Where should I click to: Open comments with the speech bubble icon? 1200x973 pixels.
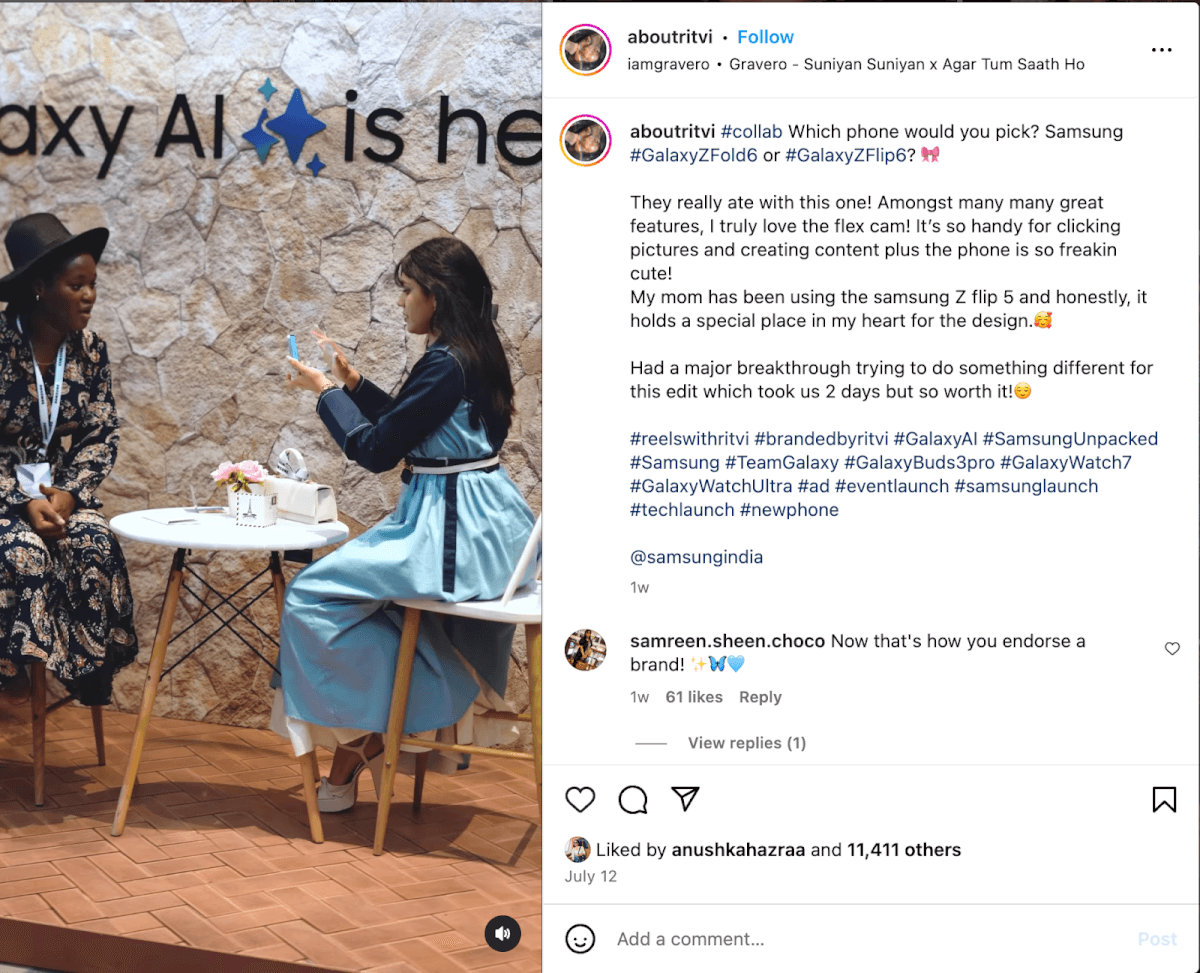(x=633, y=799)
